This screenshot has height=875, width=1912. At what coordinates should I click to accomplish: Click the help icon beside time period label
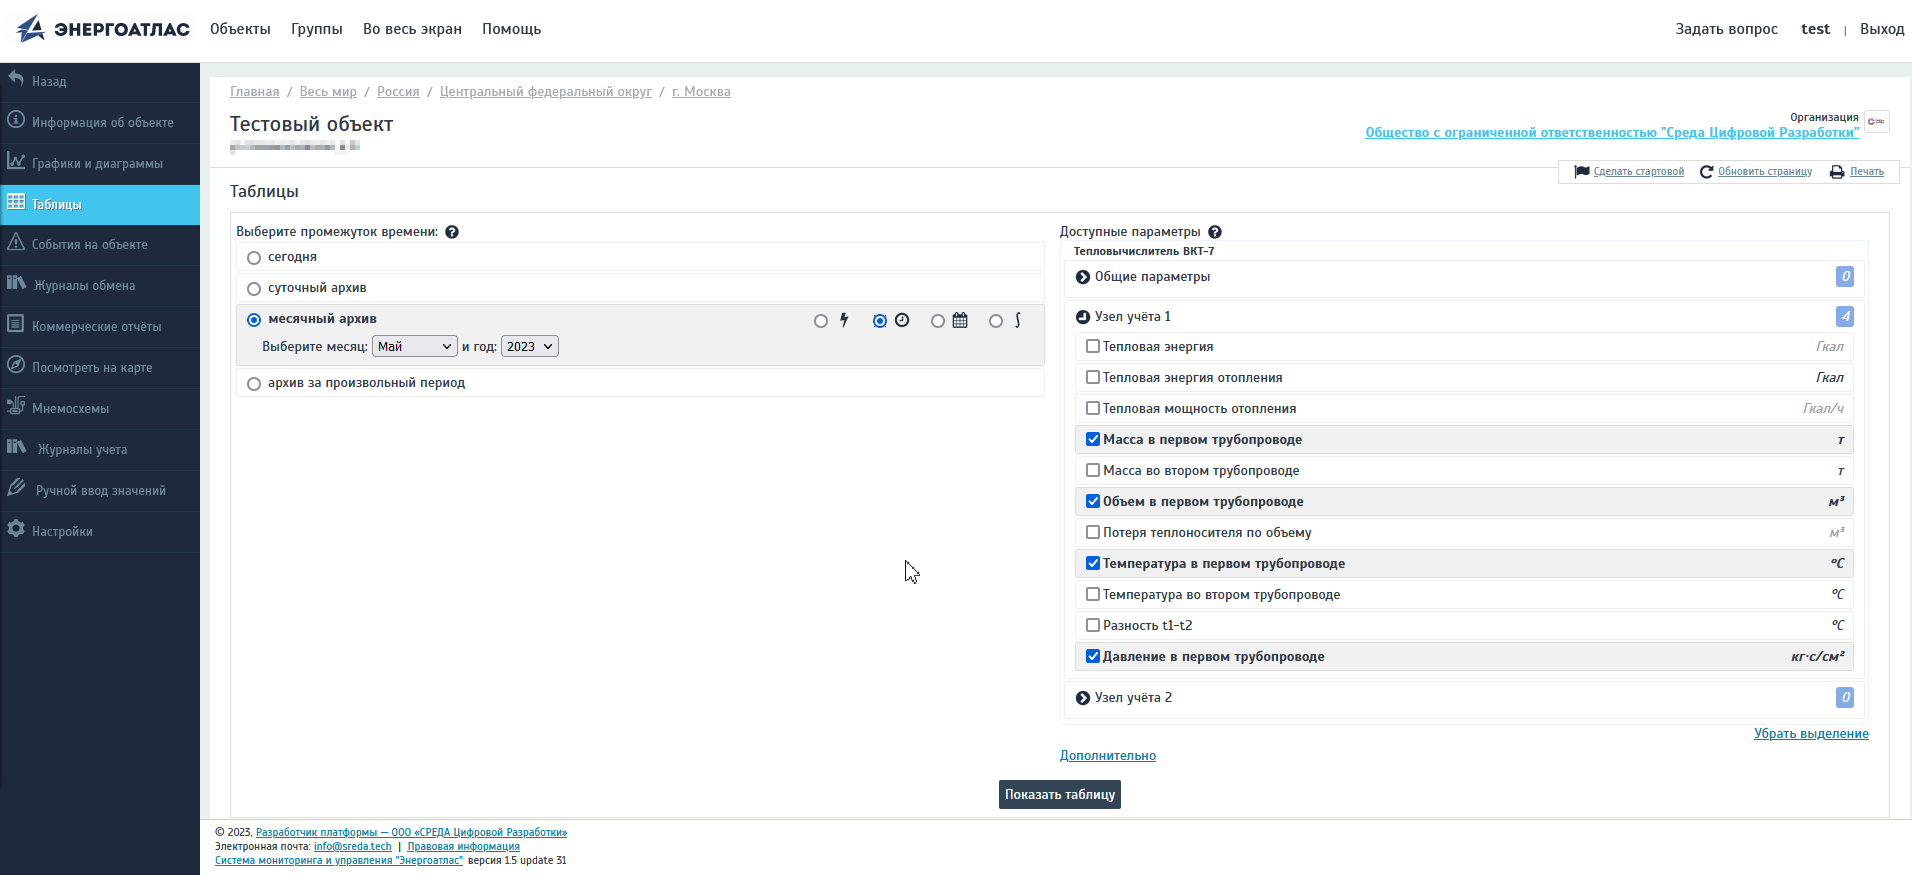(452, 232)
